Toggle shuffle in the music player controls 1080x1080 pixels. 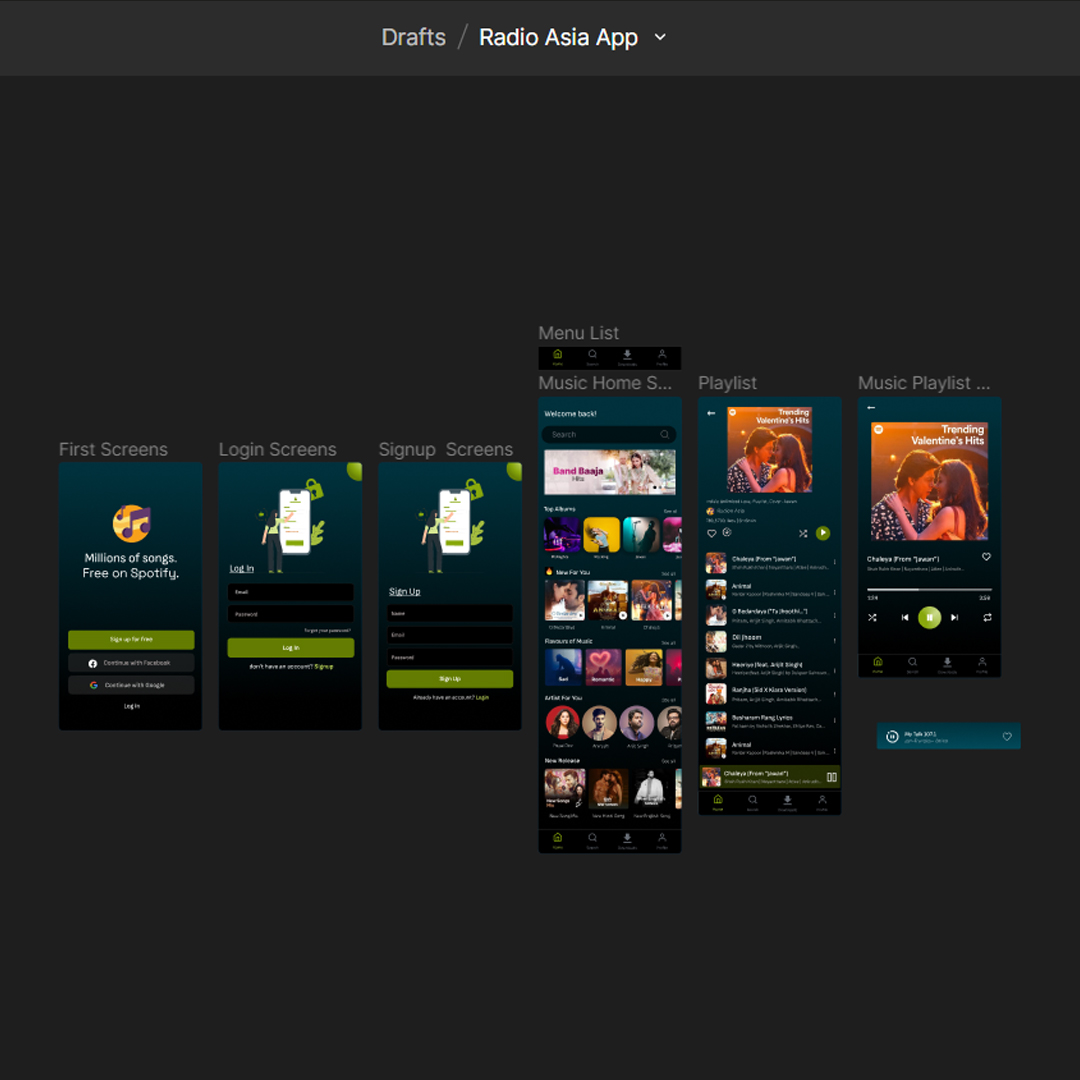click(872, 618)
